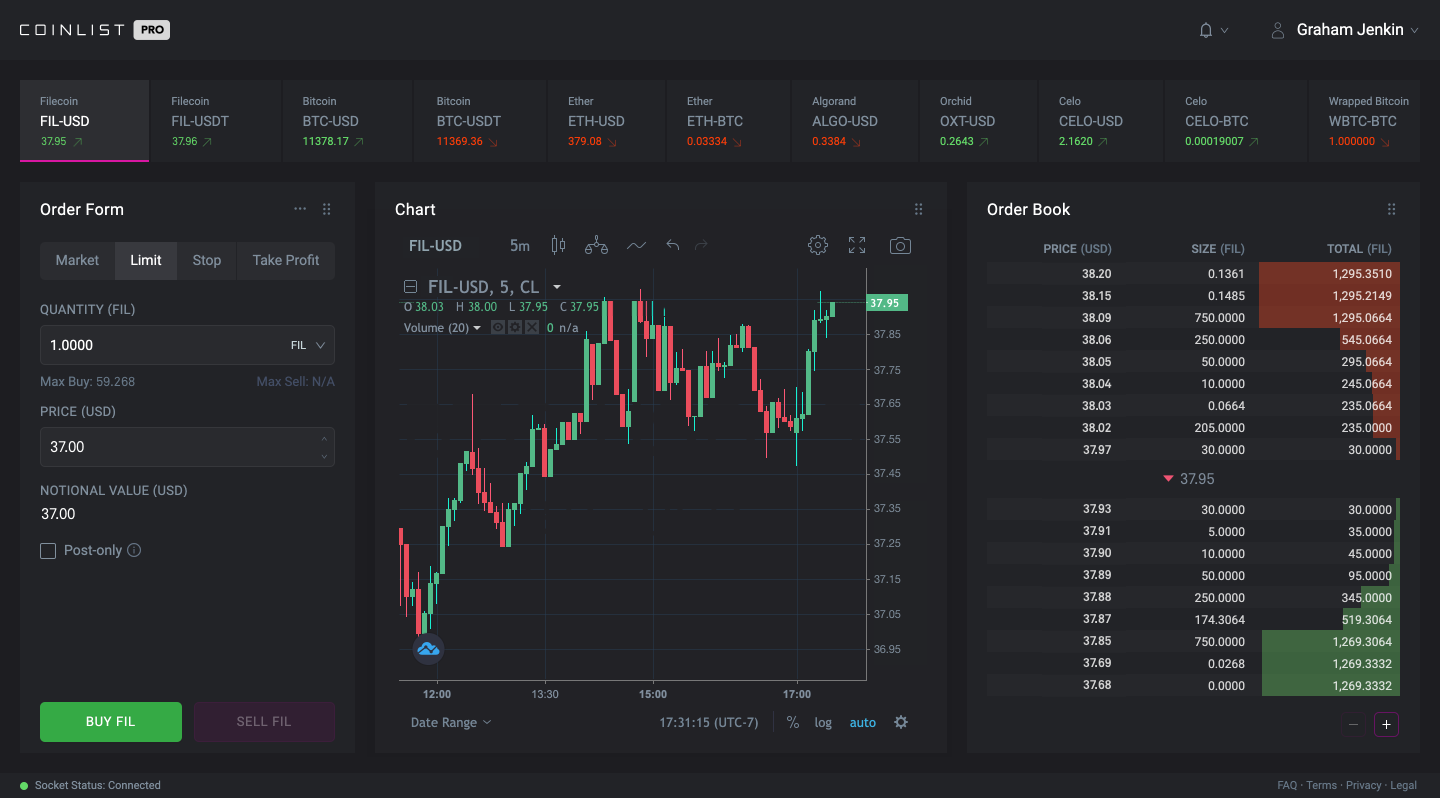Screen dimensions: 1440x798
Task: Remove the Volume indicator
Action: (x=532, y=327)
